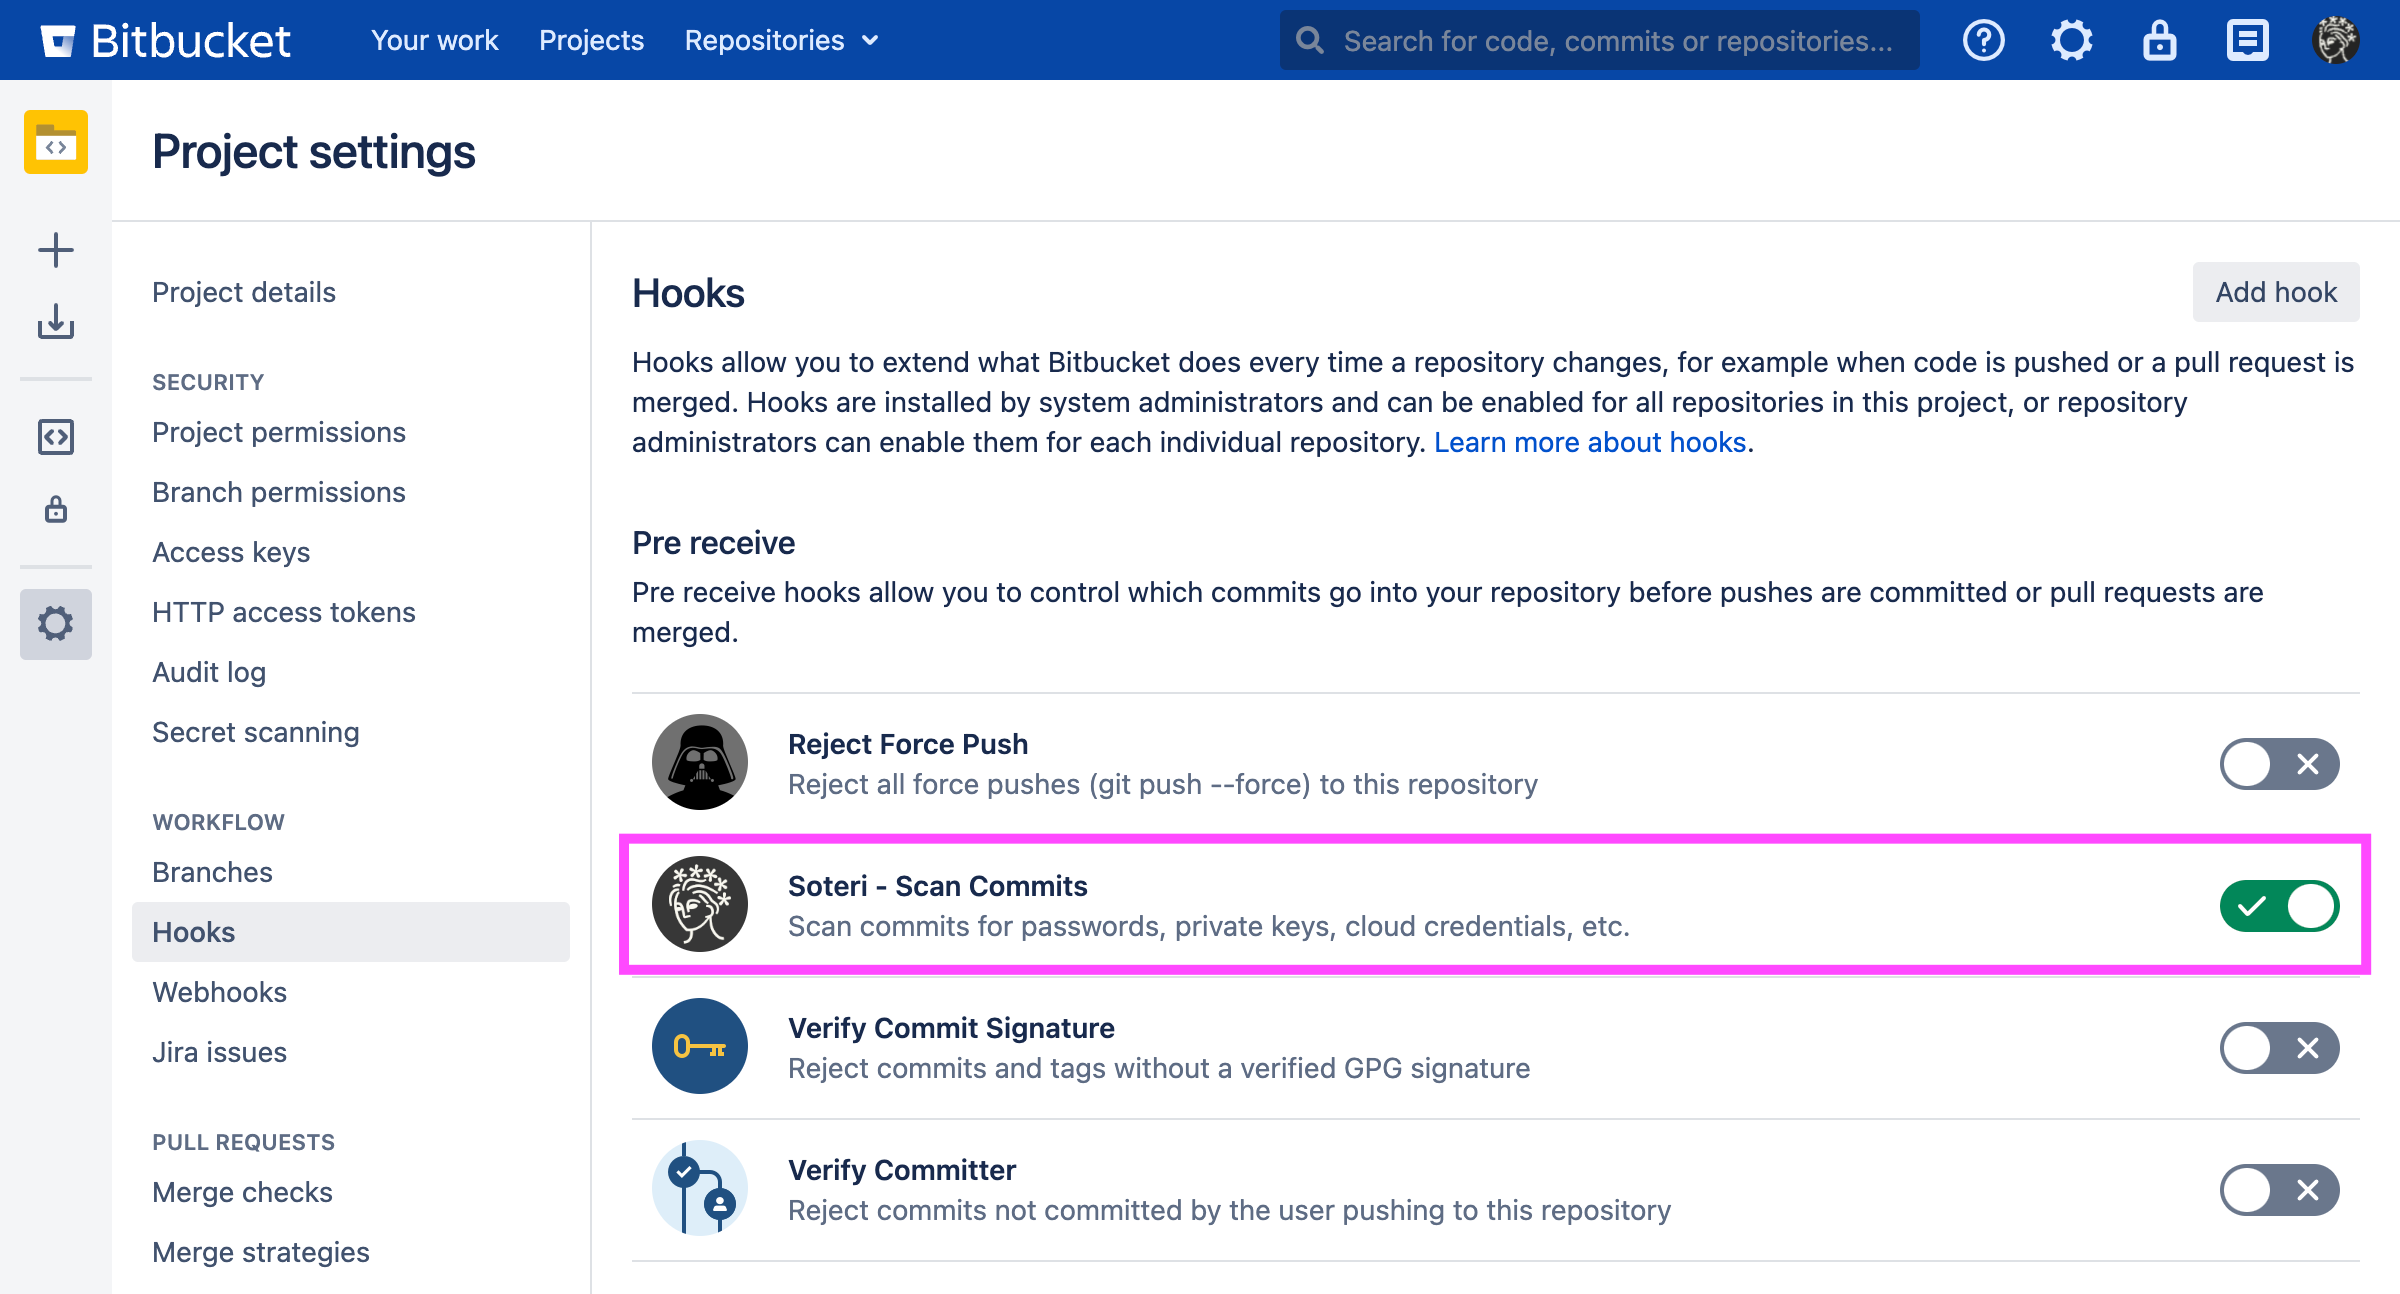Follow the Learn more about hooks link
The height and width of the screenshot is (1294, 2400).
tap(1589, 442)
